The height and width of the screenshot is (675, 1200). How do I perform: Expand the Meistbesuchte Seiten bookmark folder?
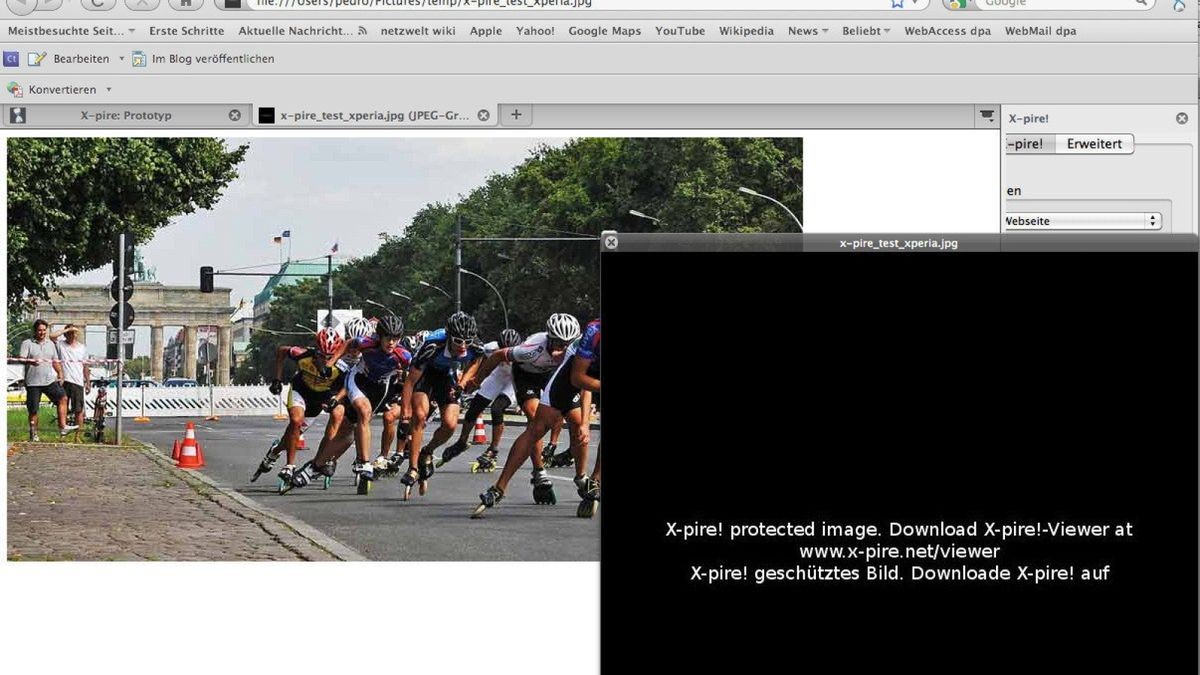point(70,31)
